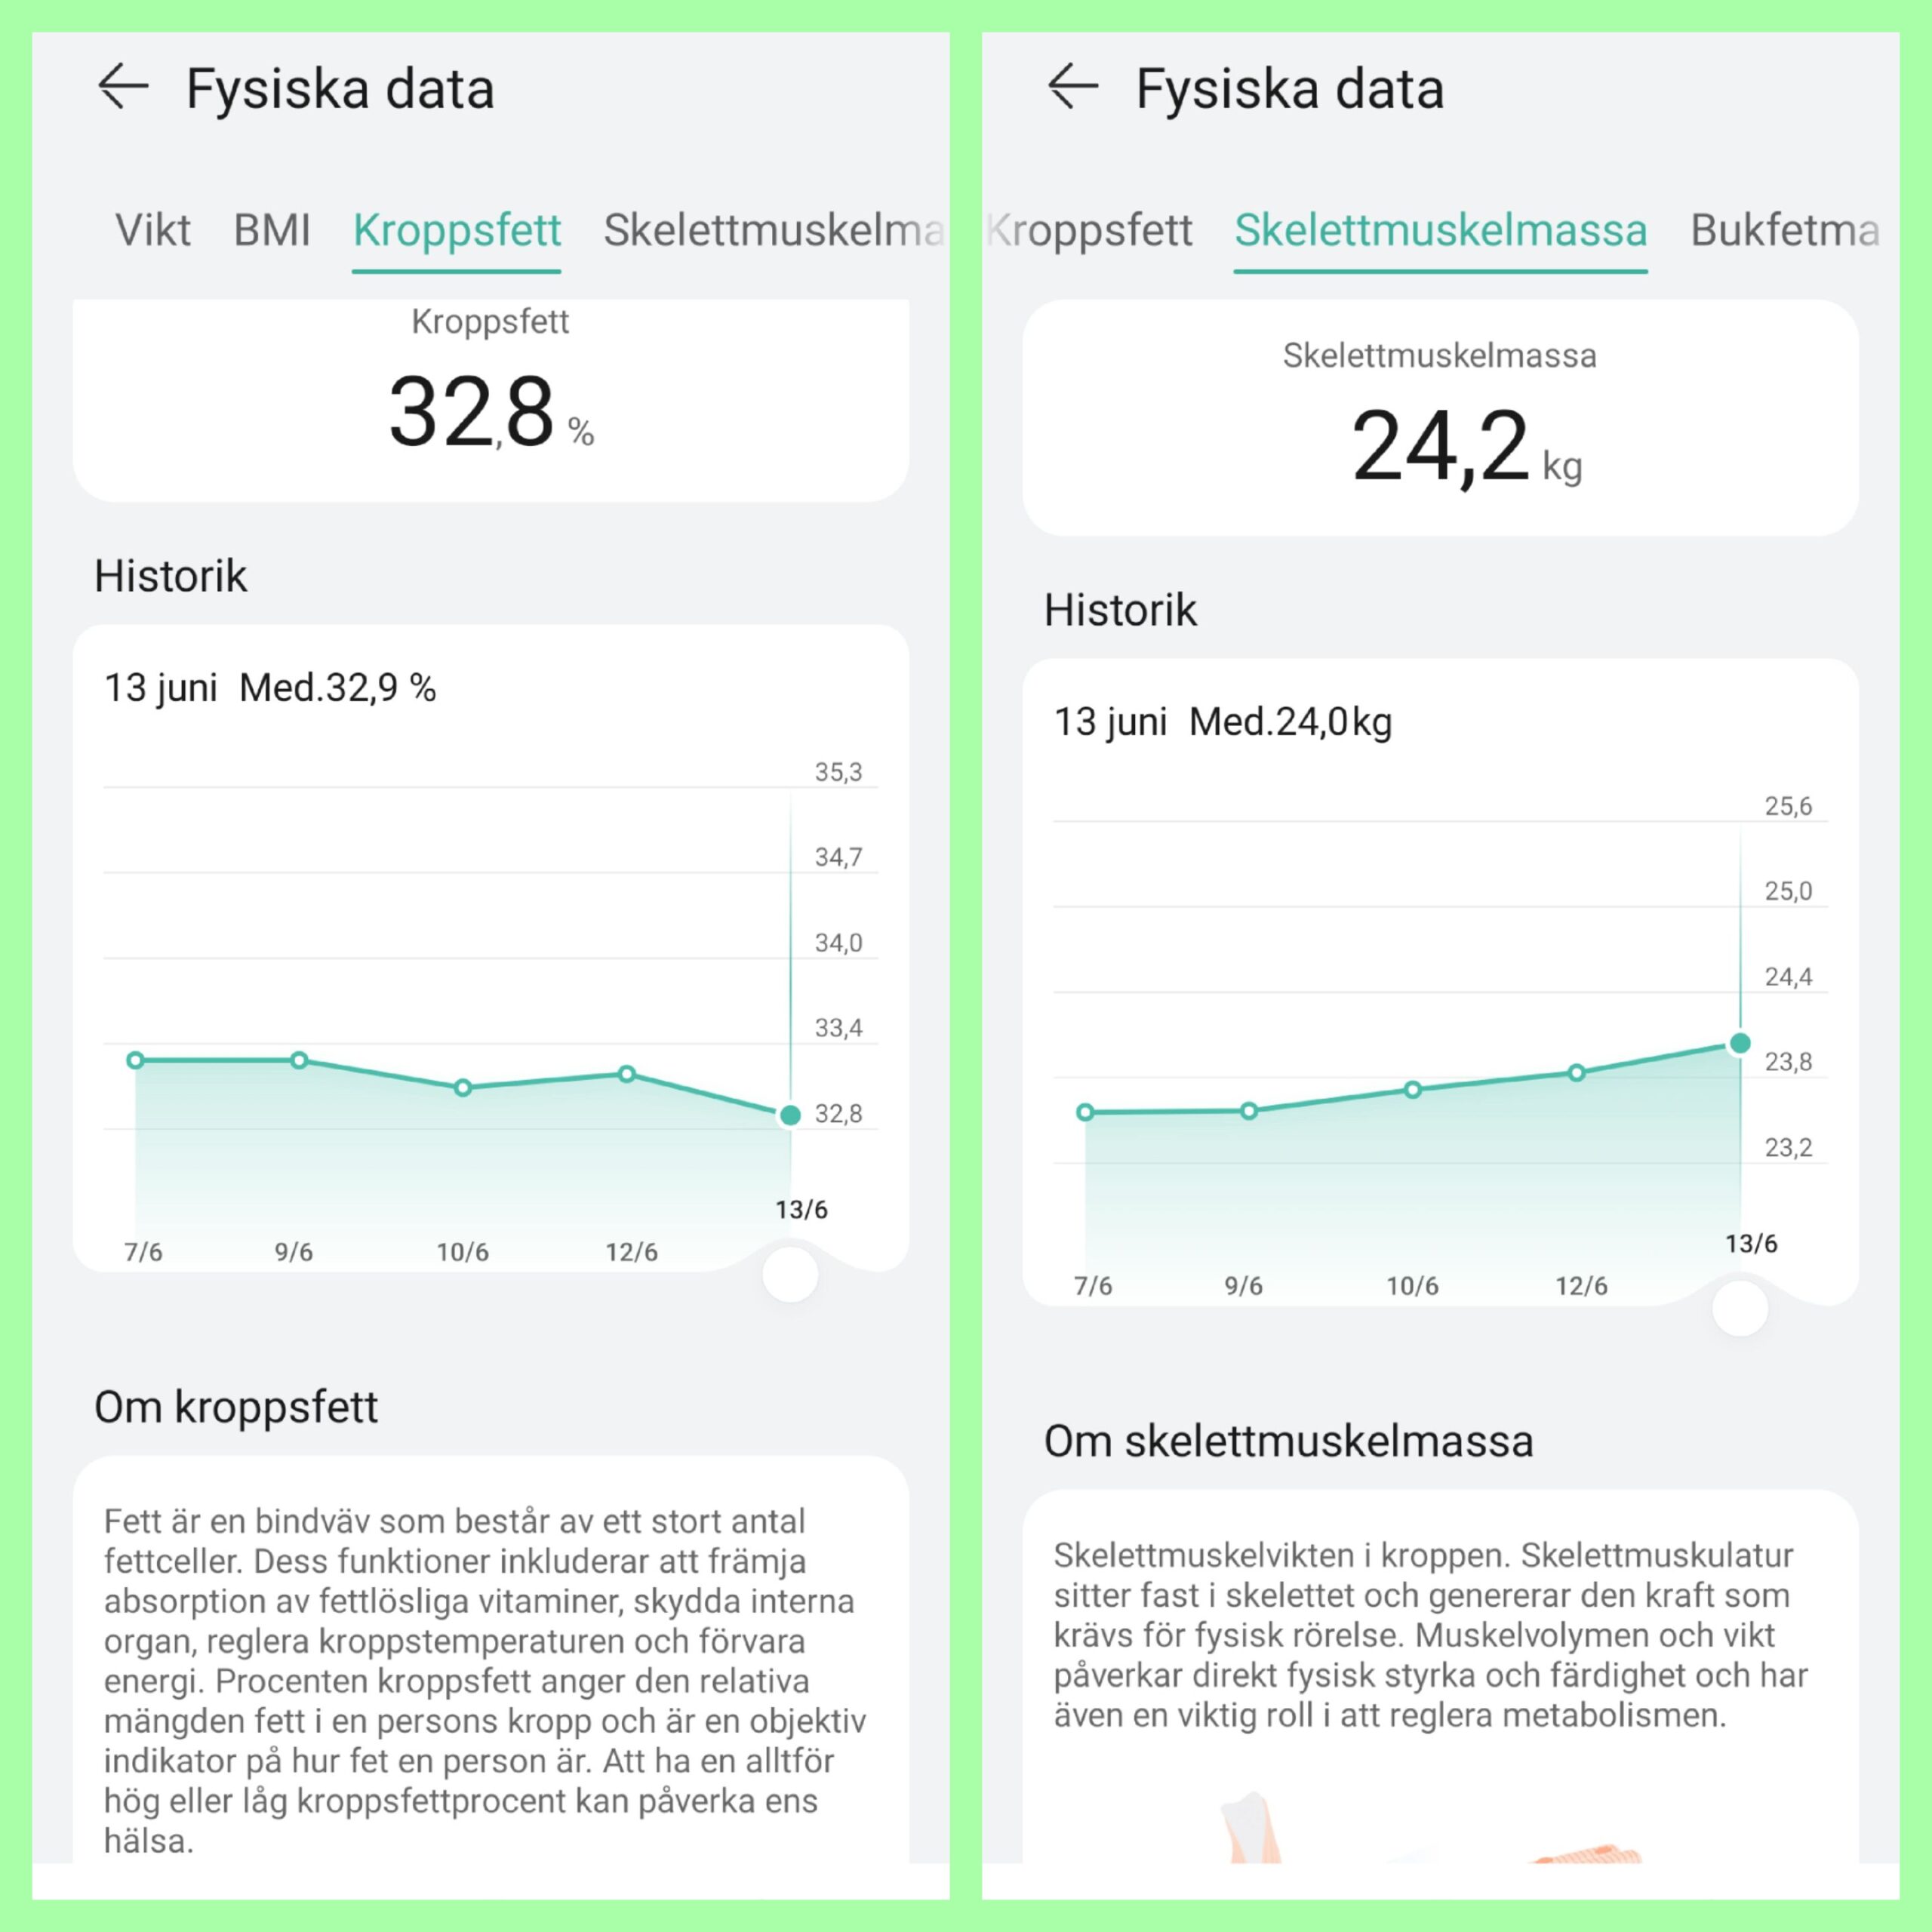Image resolution: width=1932 pixels, height=1932 pixels.
Task: Open the Bukfetma tab
Action: click(x=1784, y=230)
